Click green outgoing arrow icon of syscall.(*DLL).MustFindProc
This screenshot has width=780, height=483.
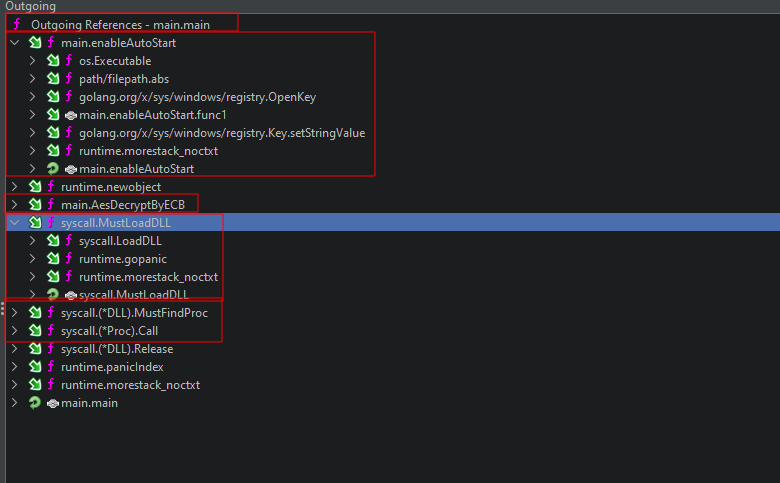pos(35,312)
